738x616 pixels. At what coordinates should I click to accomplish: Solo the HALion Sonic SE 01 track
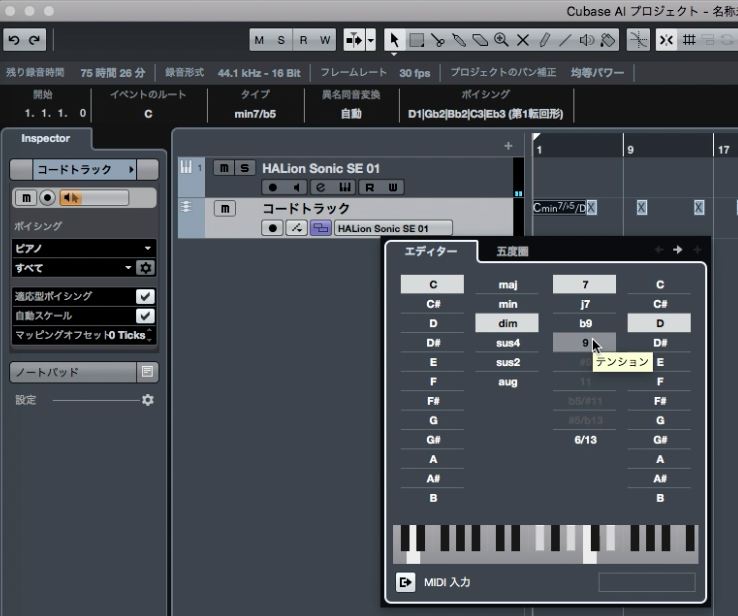[245, 168]
